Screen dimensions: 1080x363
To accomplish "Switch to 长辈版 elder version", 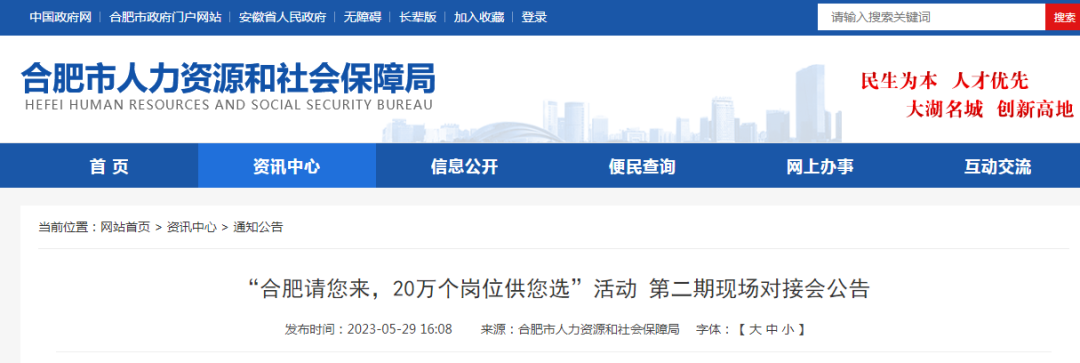I will point(417,17).
